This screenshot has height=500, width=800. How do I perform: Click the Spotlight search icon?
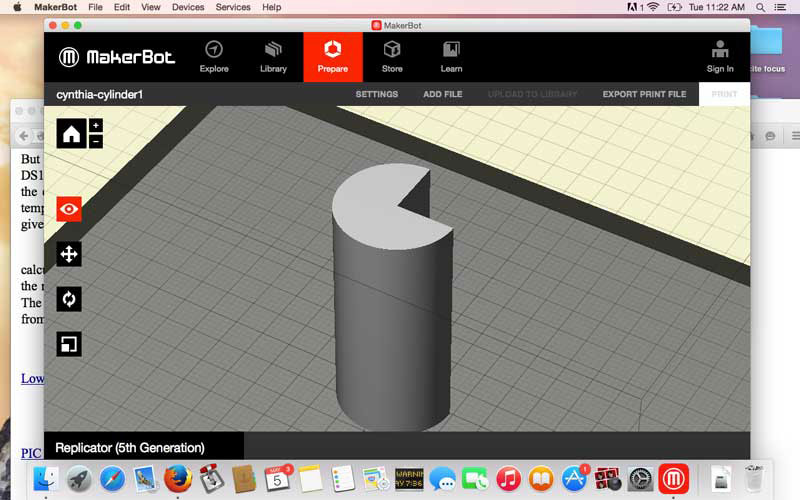[x=760, y=7]
